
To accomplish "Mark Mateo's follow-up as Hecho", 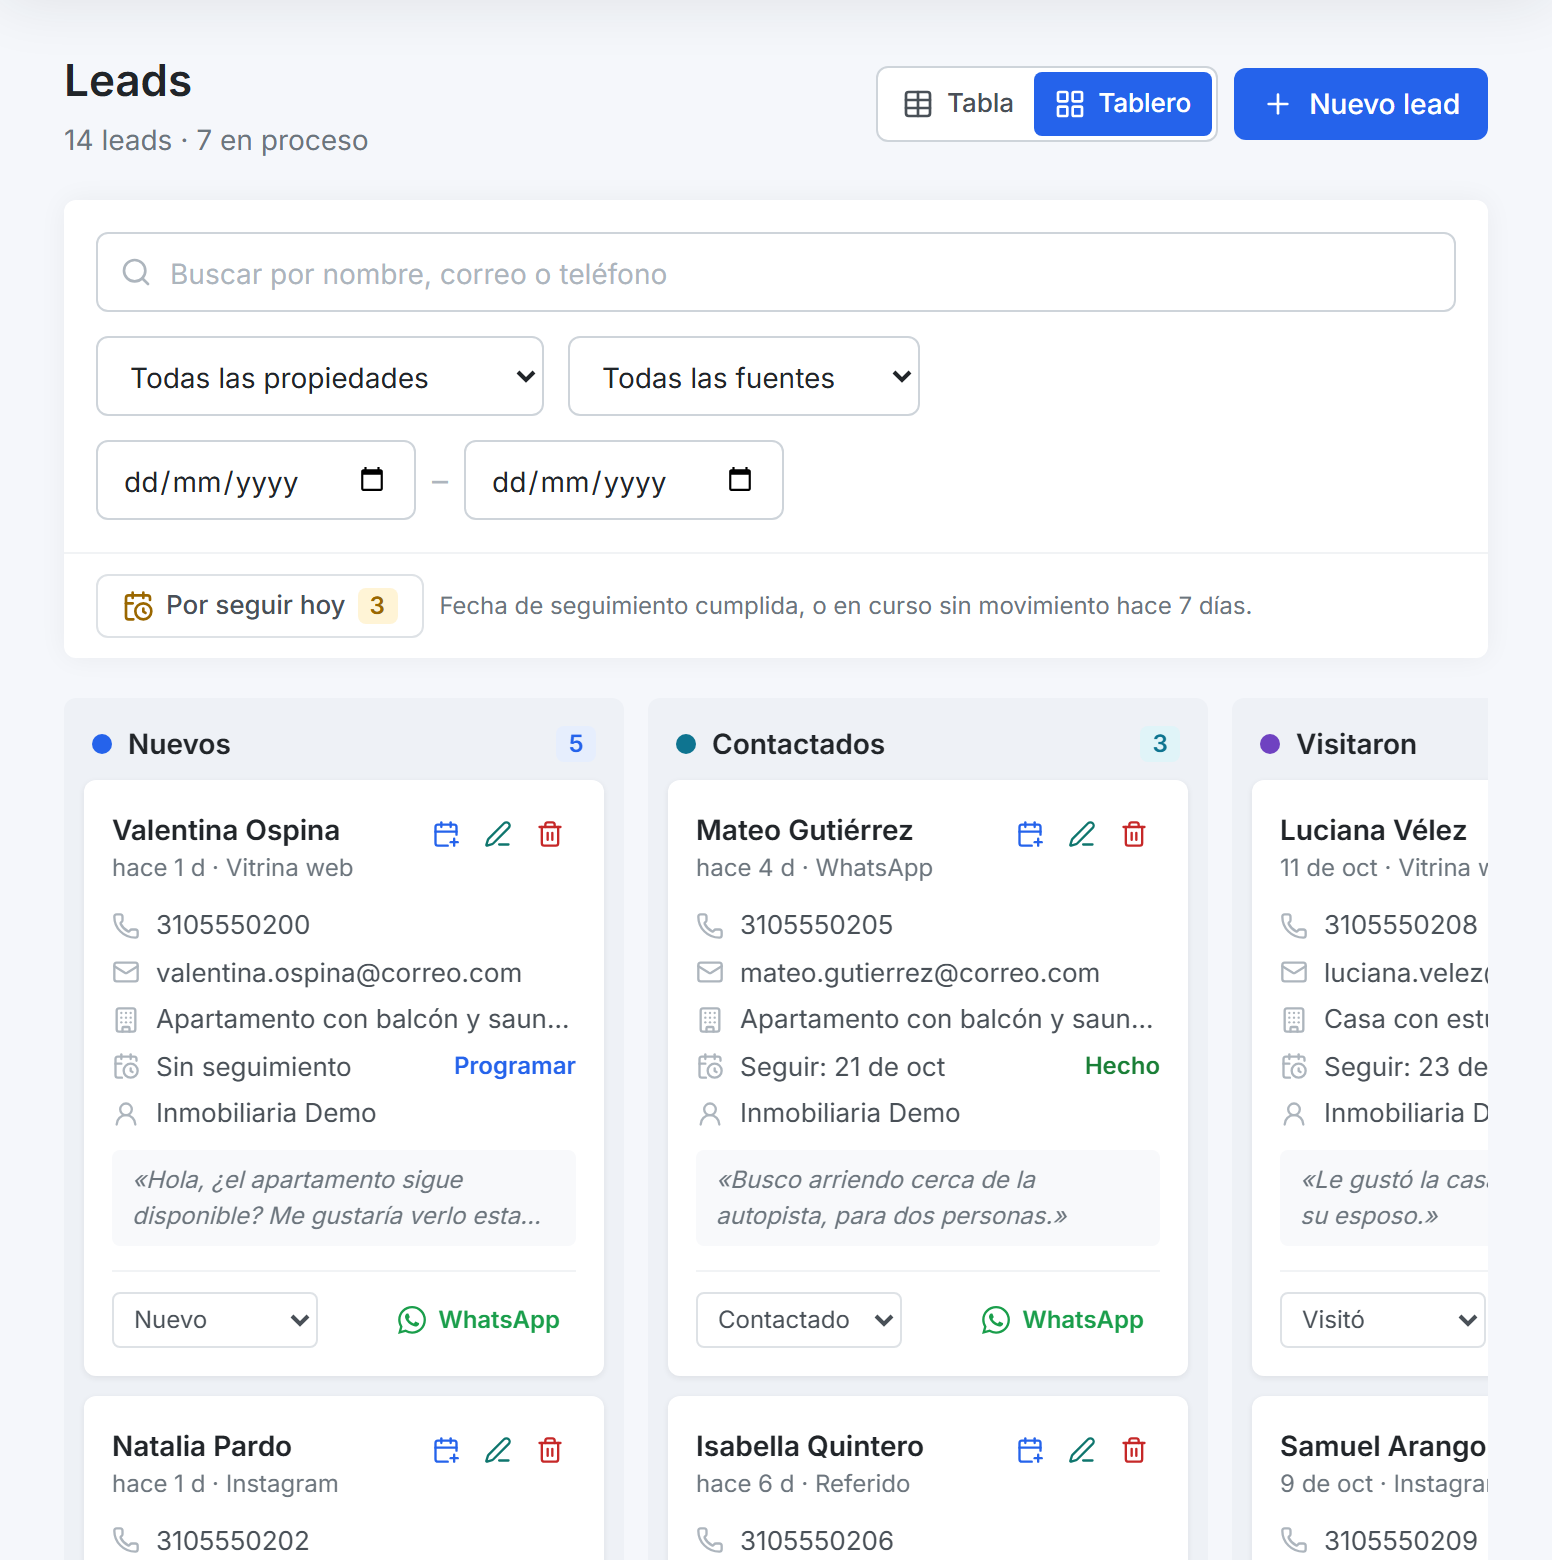I will click(x=1122, y=1066).
